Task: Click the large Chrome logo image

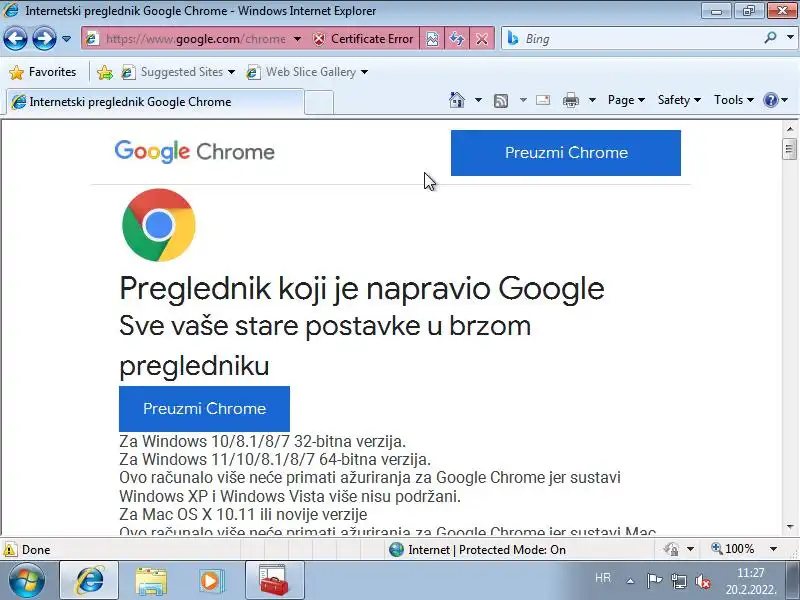Action: (159, 225)
